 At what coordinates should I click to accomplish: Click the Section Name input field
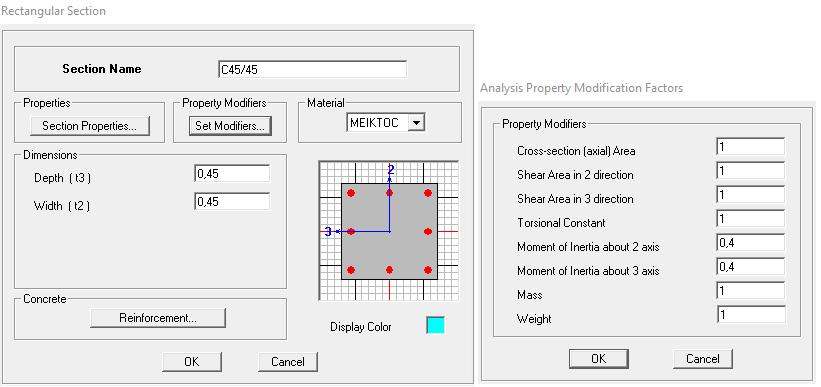click(x=312, y=70)
